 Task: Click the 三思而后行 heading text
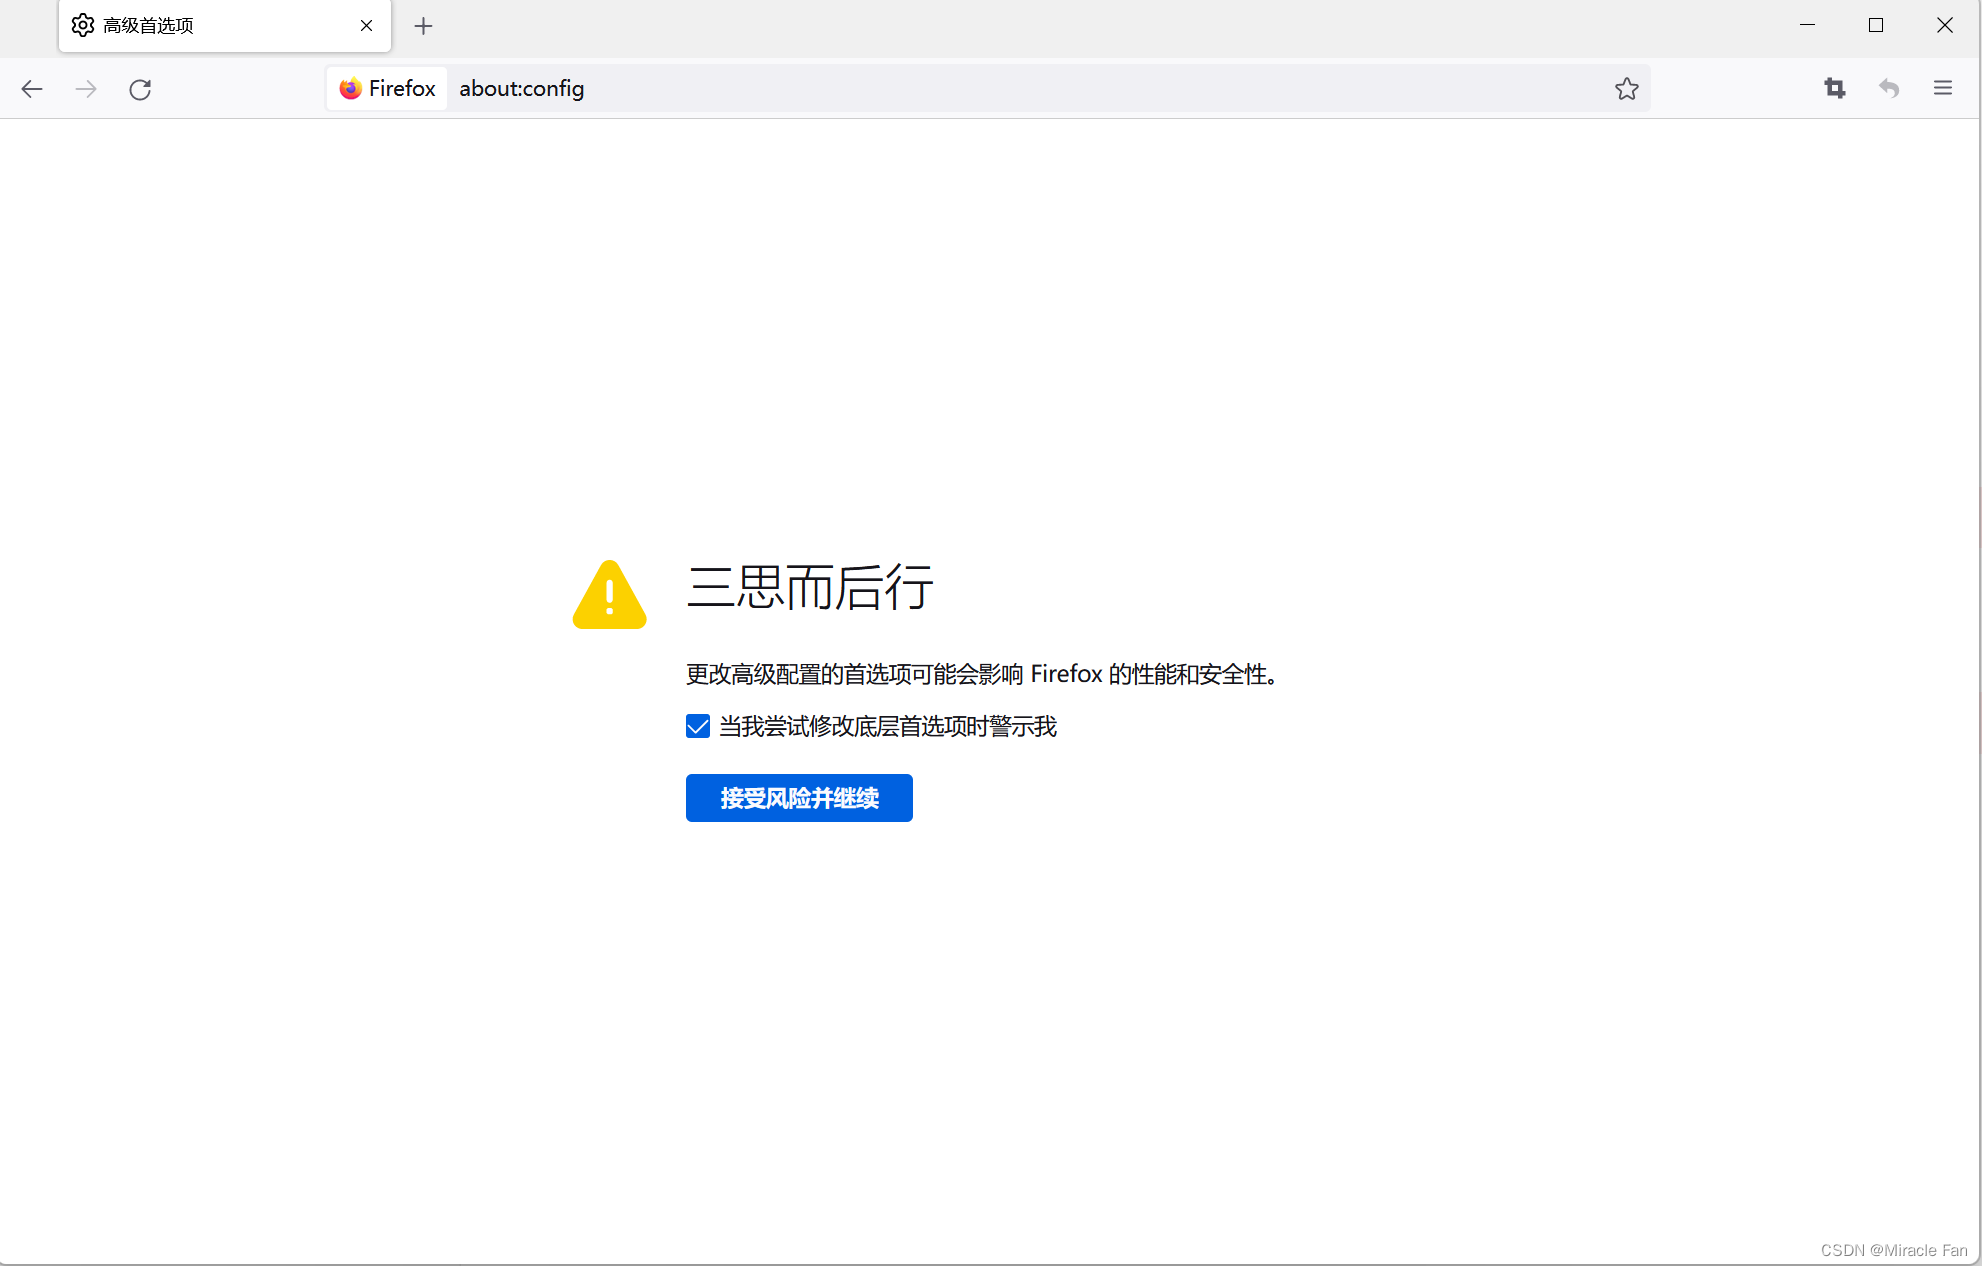pyautogui.click(x=810, y=587)
